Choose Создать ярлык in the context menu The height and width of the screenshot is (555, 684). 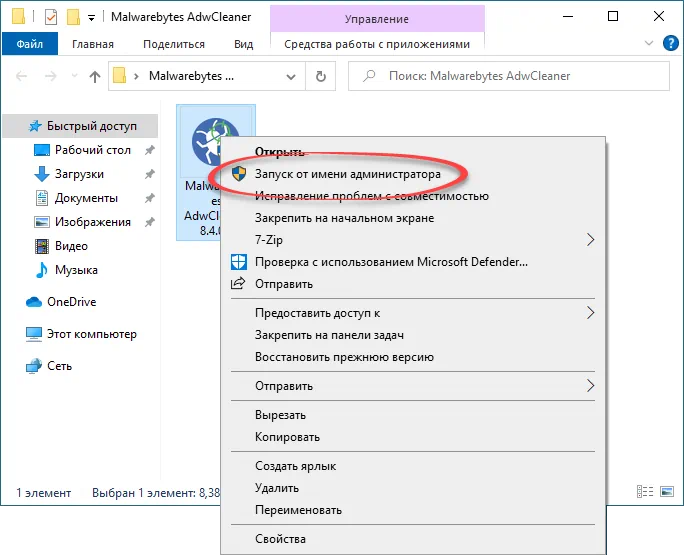(x=413, y=466)
